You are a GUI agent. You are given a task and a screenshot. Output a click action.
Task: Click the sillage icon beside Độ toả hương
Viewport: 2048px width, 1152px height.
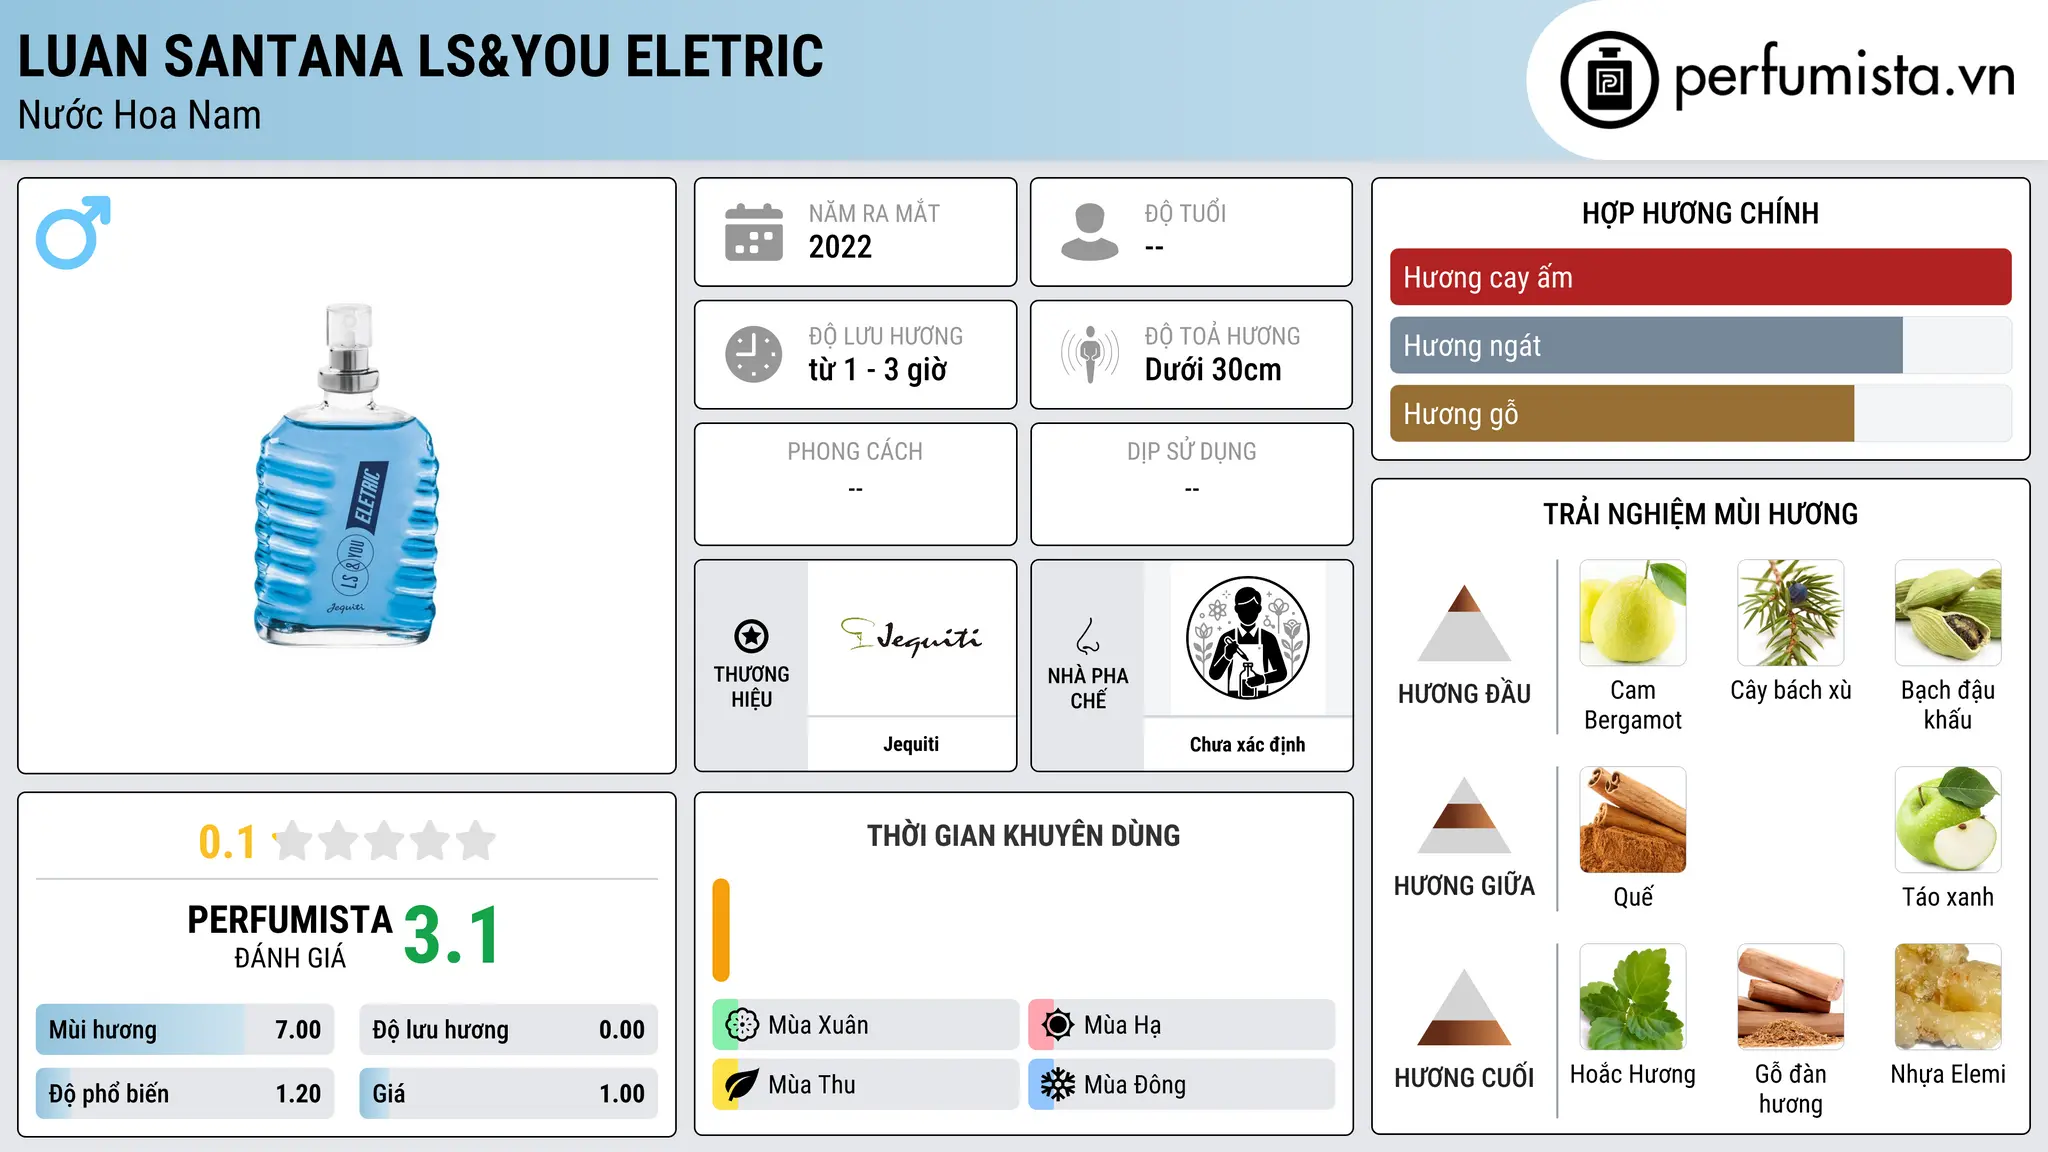[1089, 354]
